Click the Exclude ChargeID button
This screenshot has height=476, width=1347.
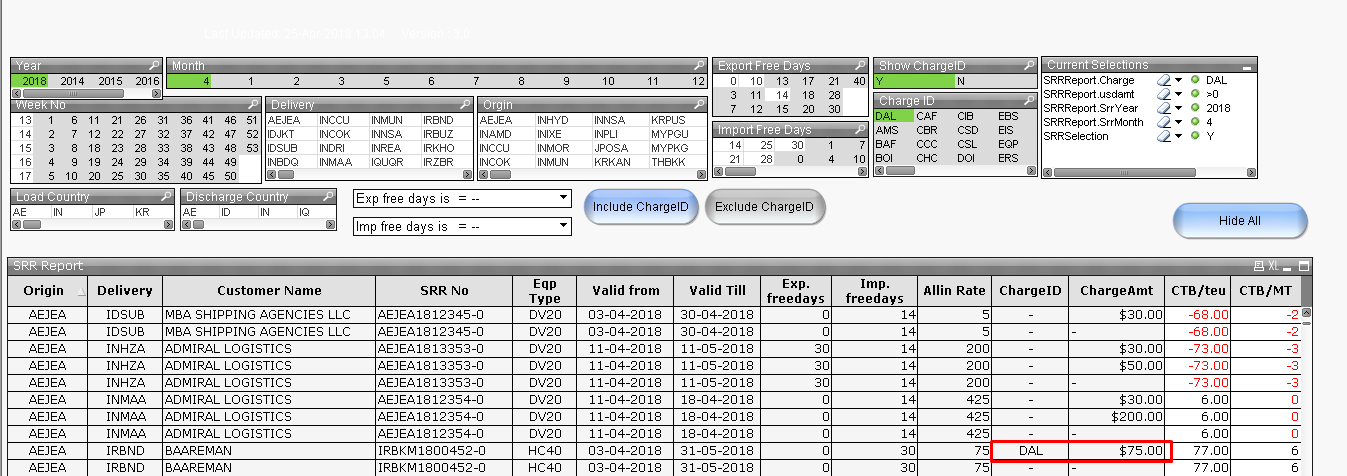pos(765,207)
